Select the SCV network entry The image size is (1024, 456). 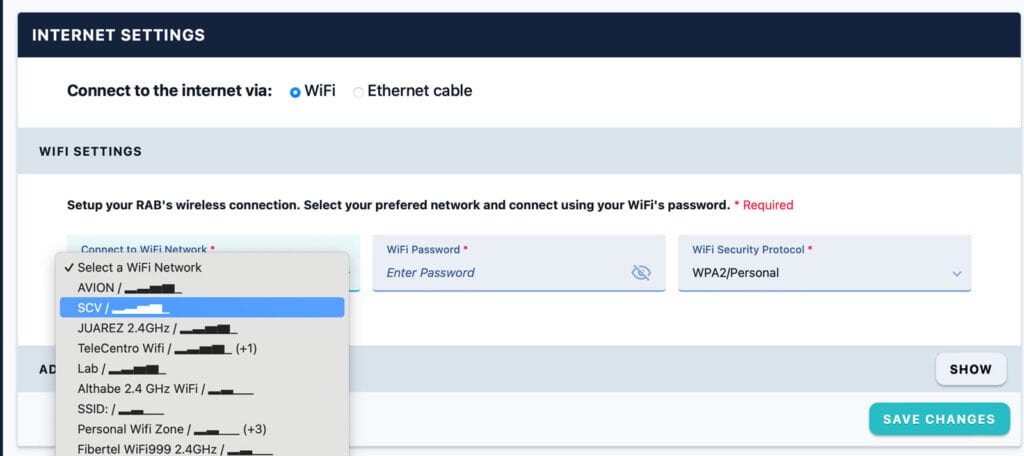tap(120, 308)
